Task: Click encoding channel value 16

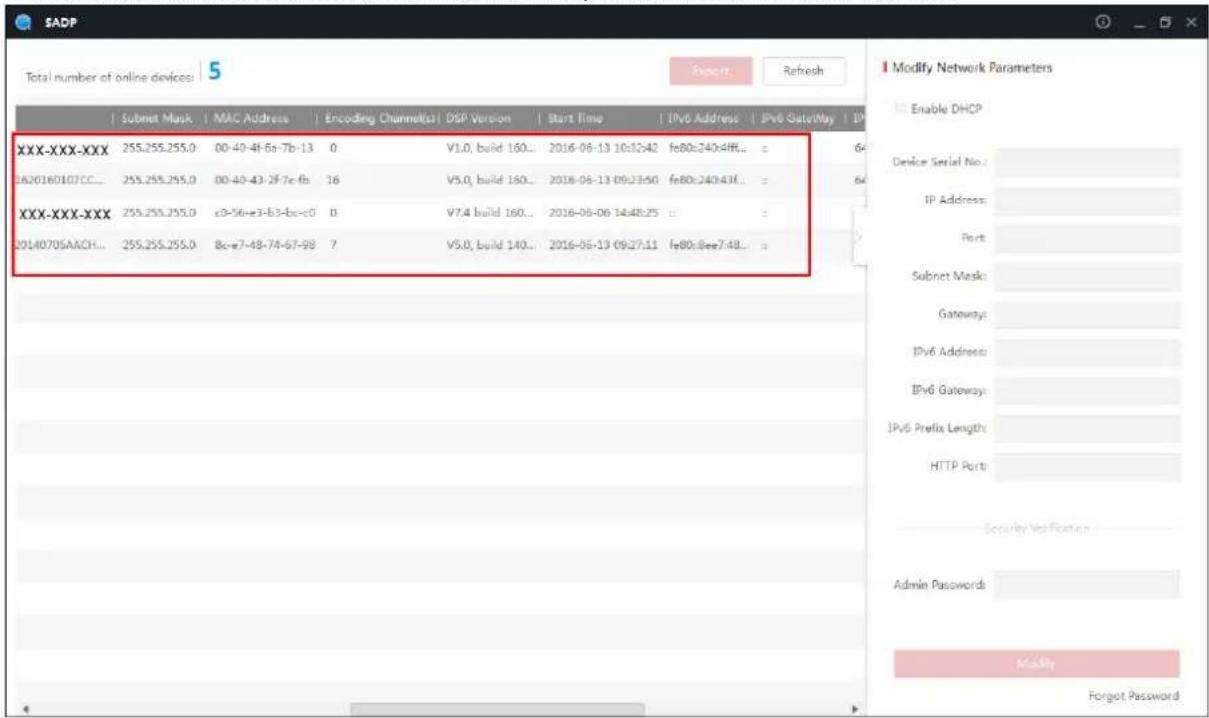Action: click(x=334, y=181)
